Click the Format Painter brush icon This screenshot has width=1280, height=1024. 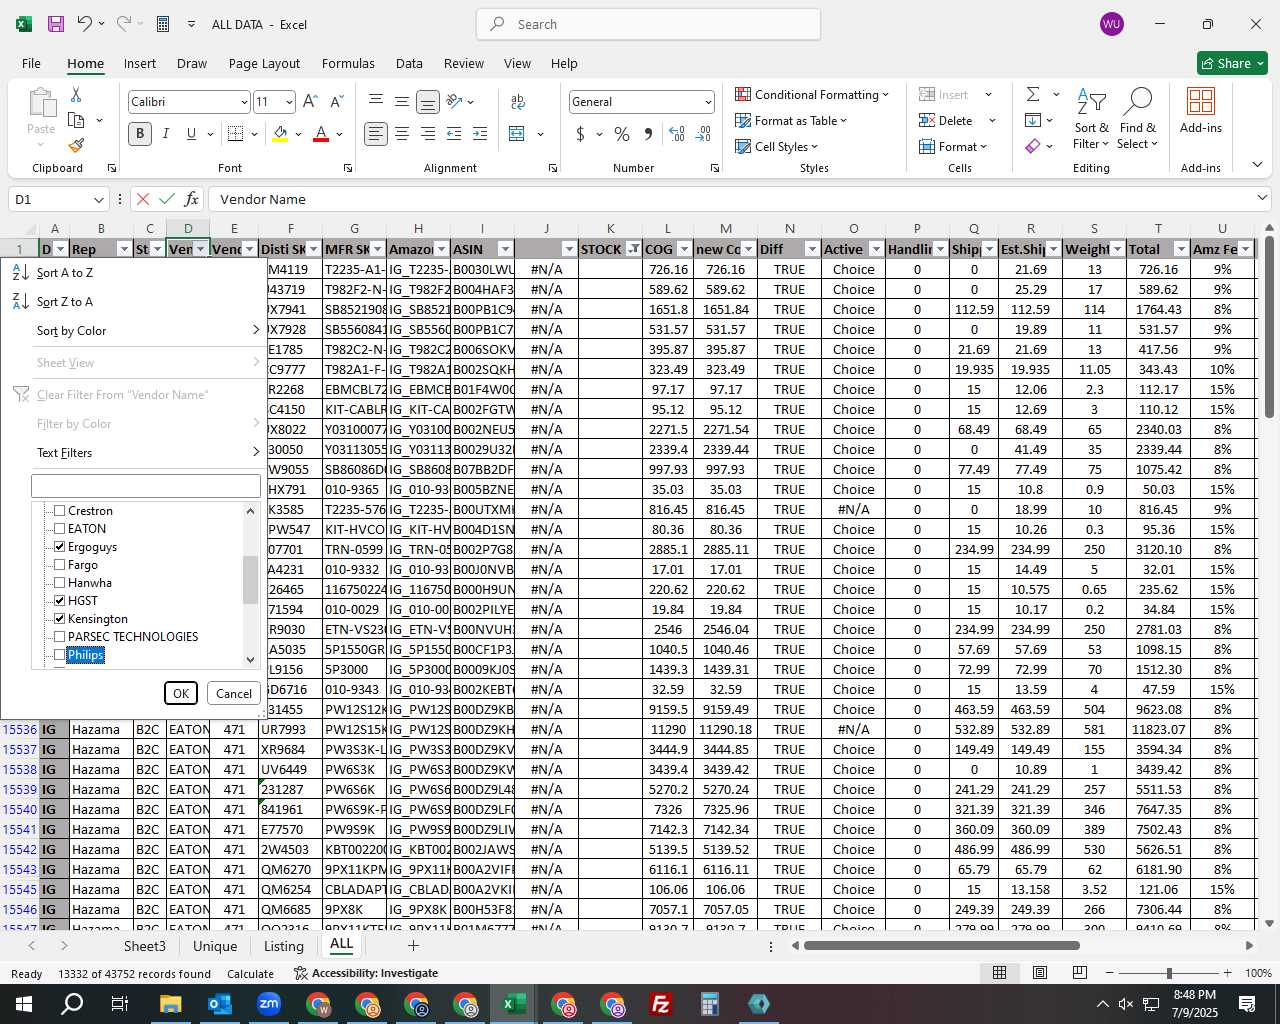(76, 145)
